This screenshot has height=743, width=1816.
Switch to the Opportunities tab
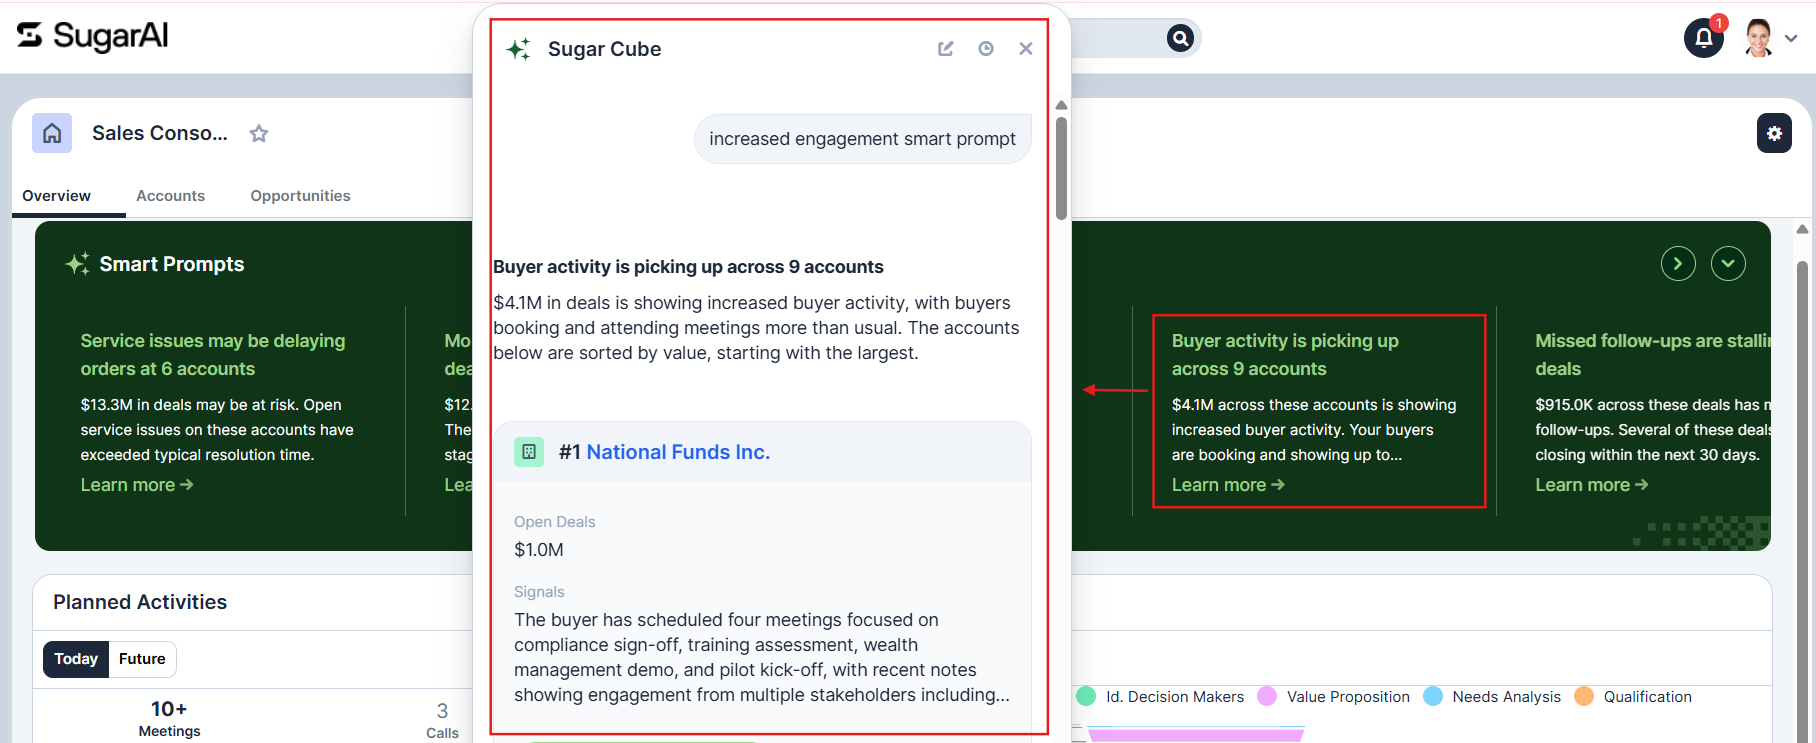[x=300, y=196]
